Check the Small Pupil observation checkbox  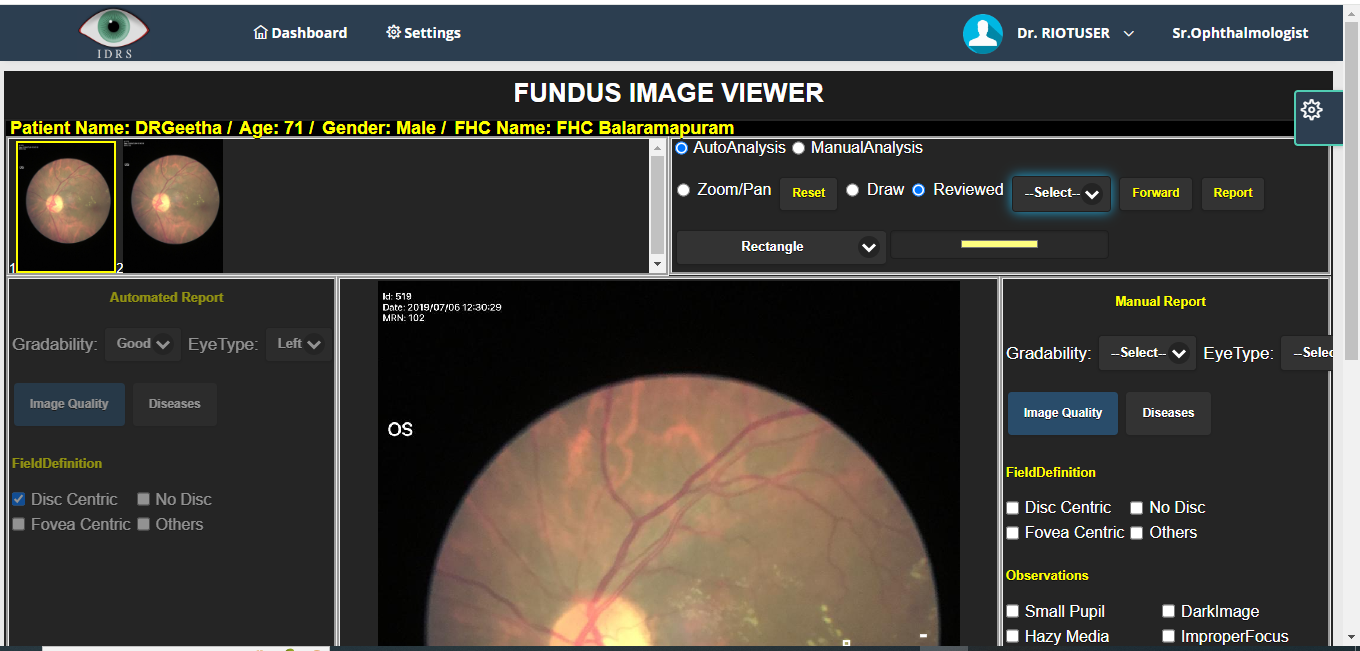coord(1013,611)
